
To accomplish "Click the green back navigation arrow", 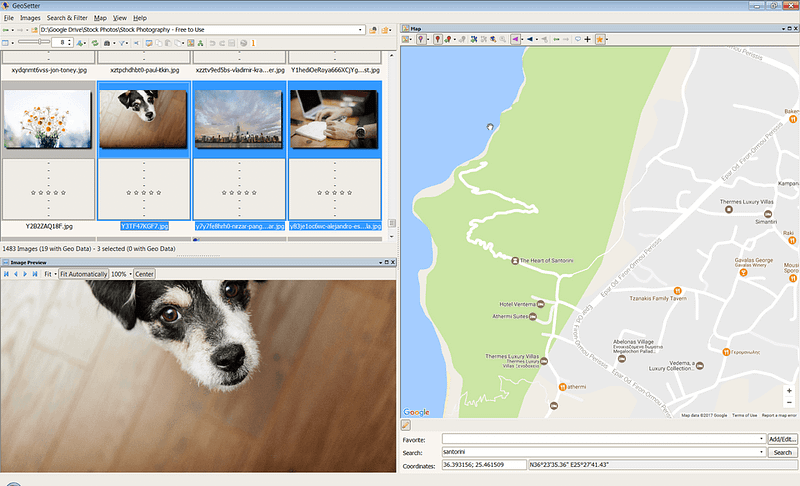I will coord(6,30).
